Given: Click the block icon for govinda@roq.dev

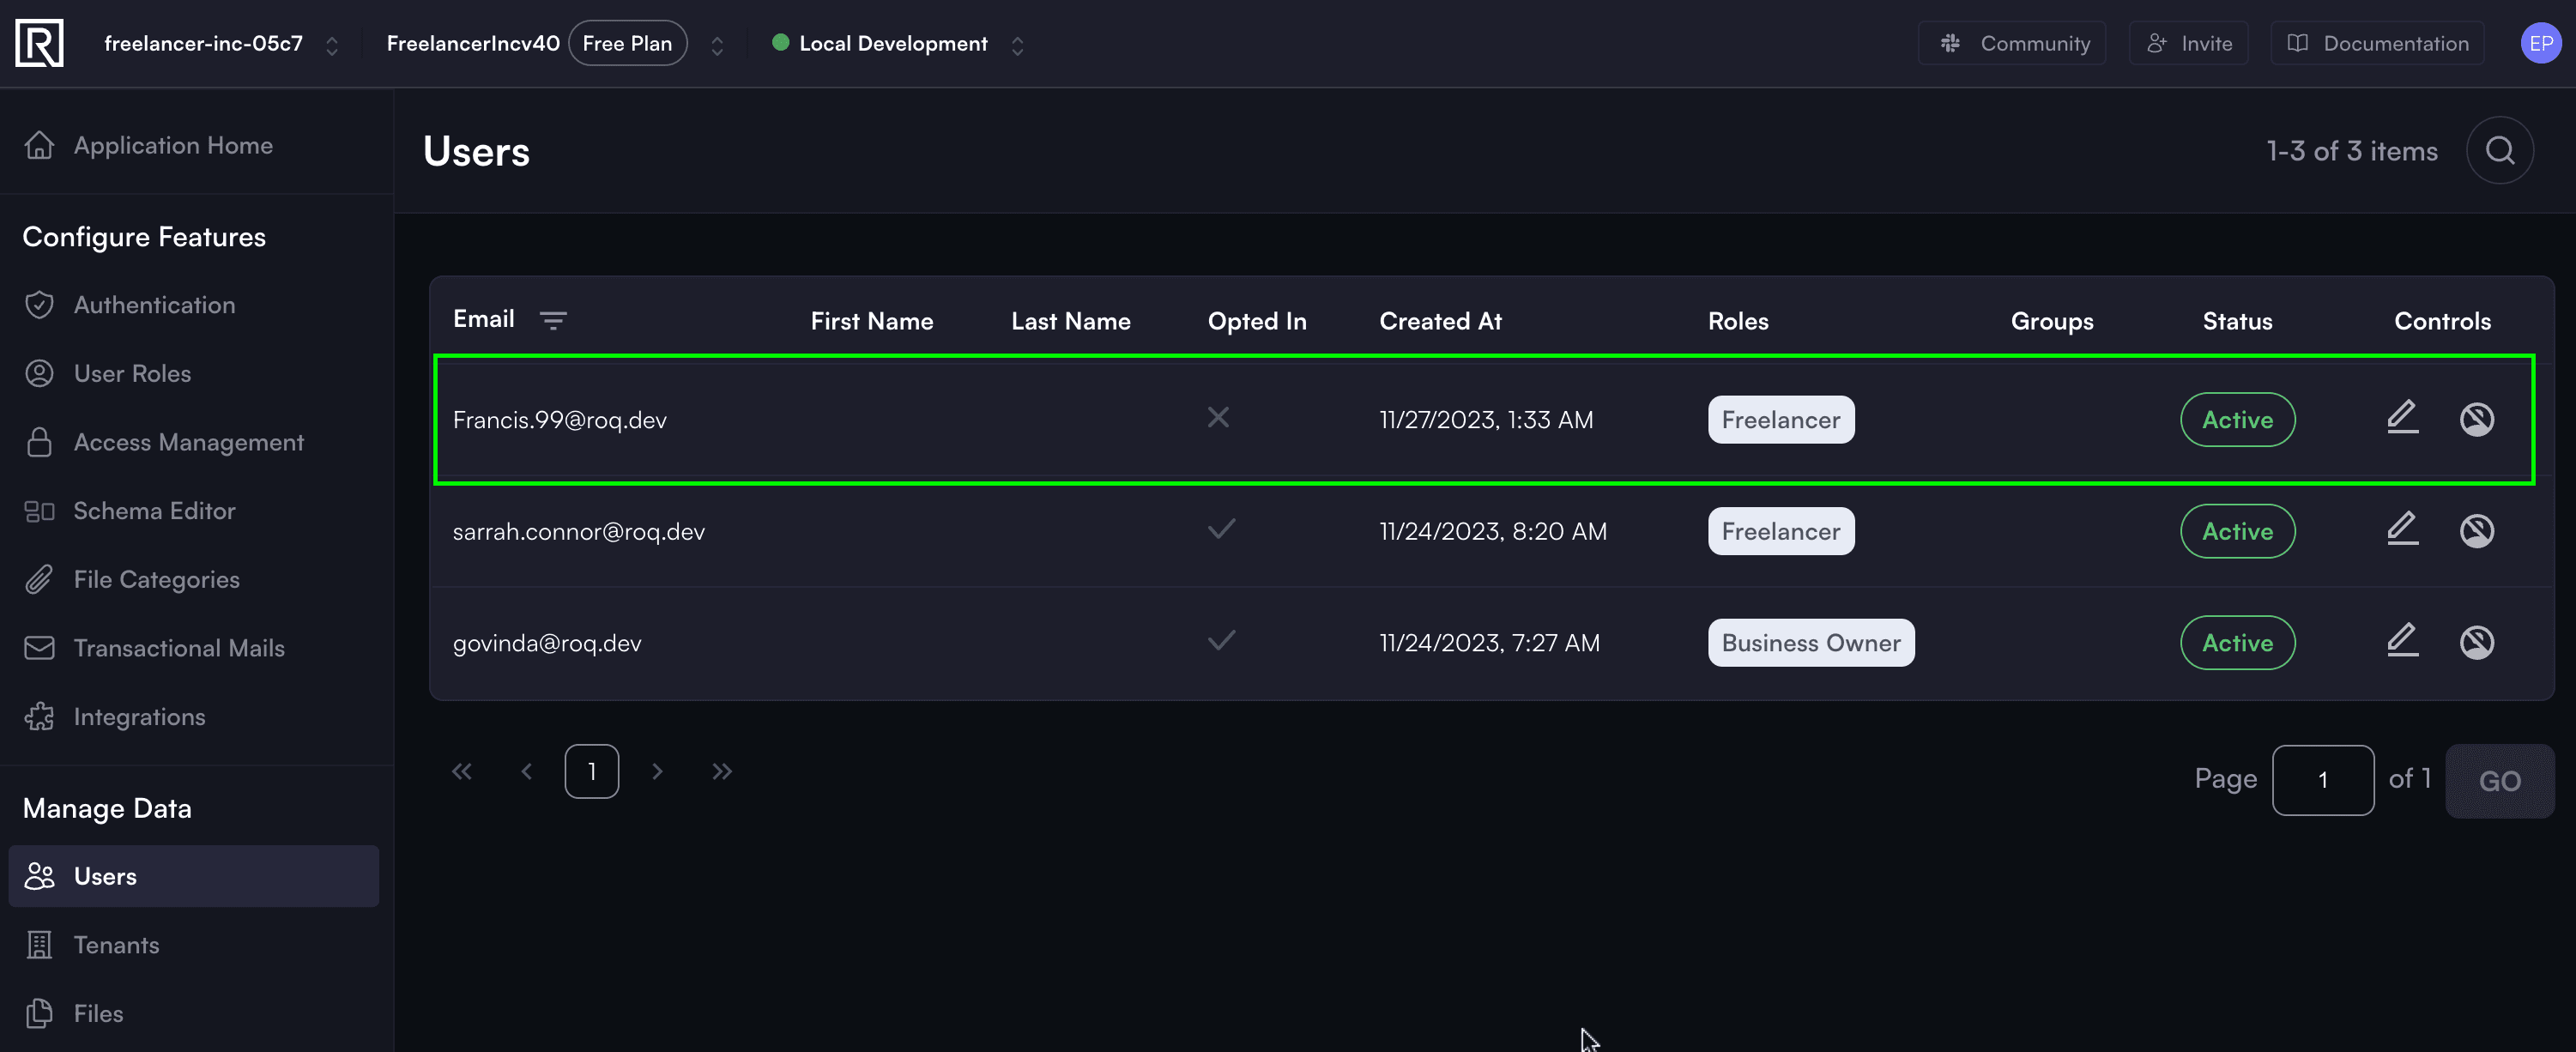Looking at the screenshot, I should 2476,641.
